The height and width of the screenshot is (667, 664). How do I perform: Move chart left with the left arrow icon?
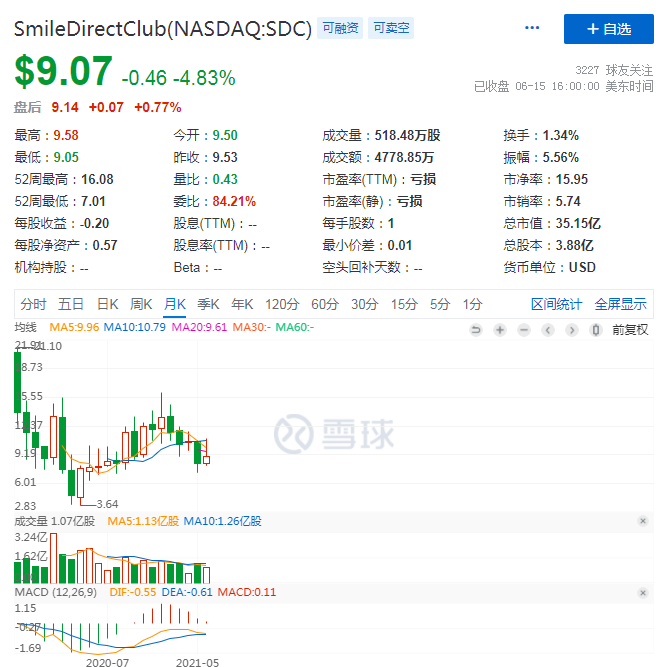pyautogui.click(x=548, y=330)
